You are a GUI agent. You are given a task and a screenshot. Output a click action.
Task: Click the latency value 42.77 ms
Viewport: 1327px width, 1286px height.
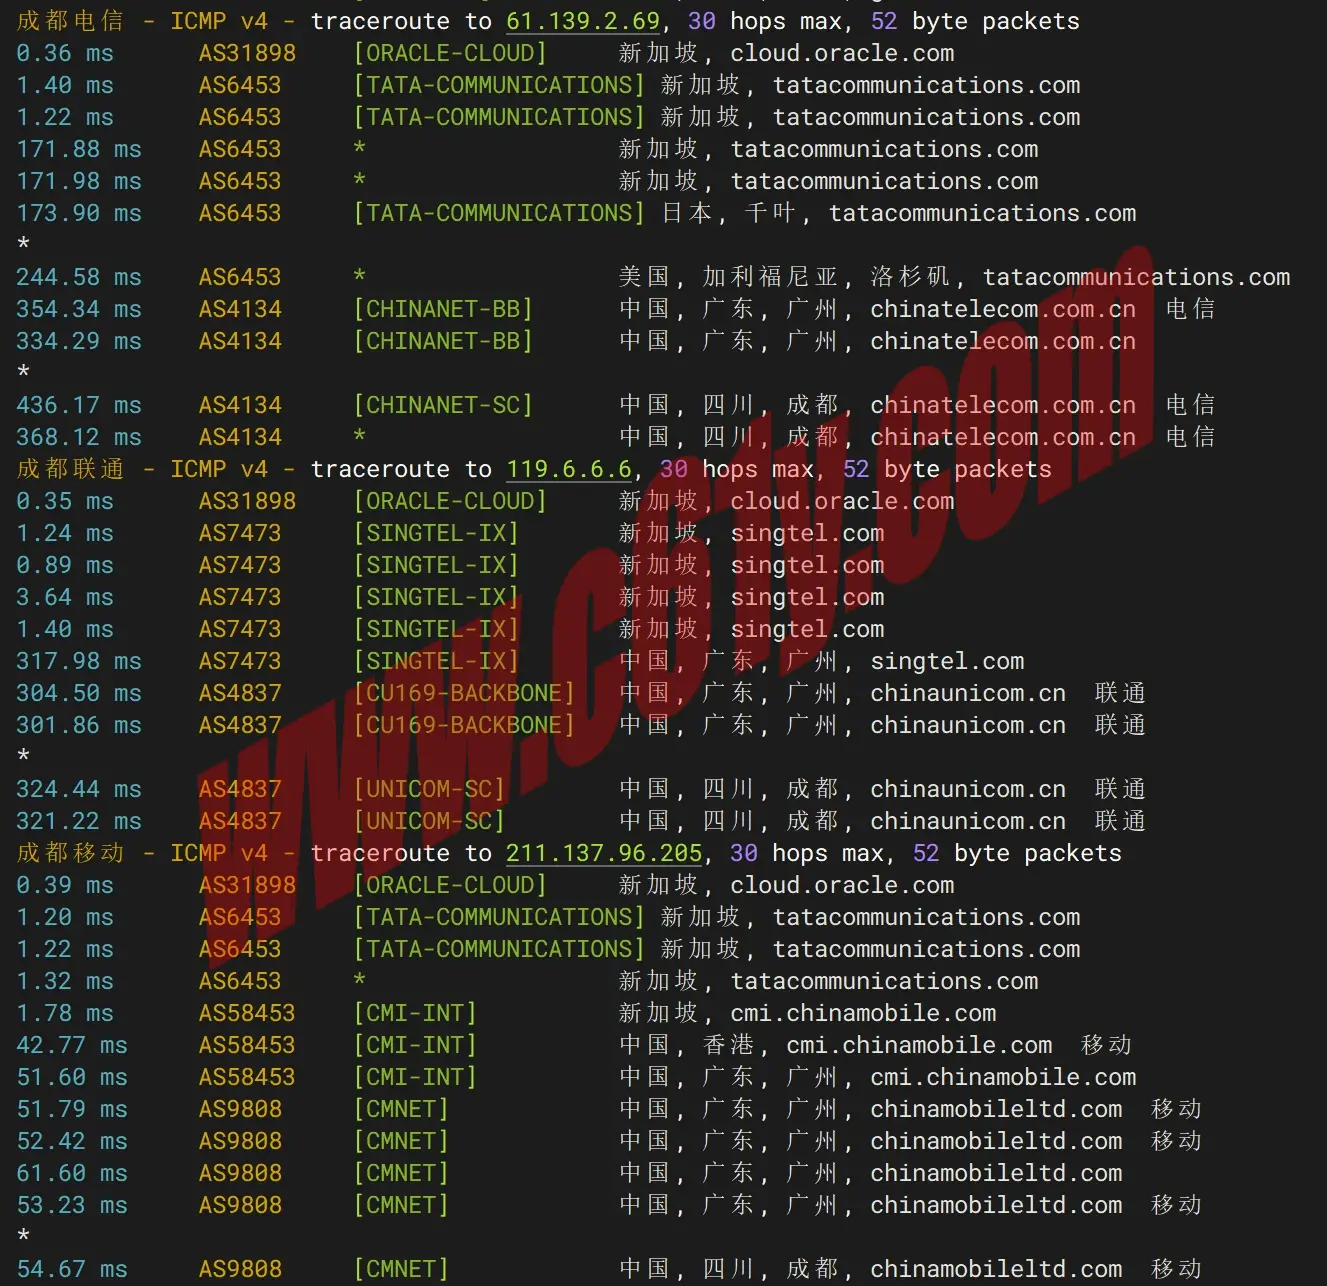point(72,1045)
